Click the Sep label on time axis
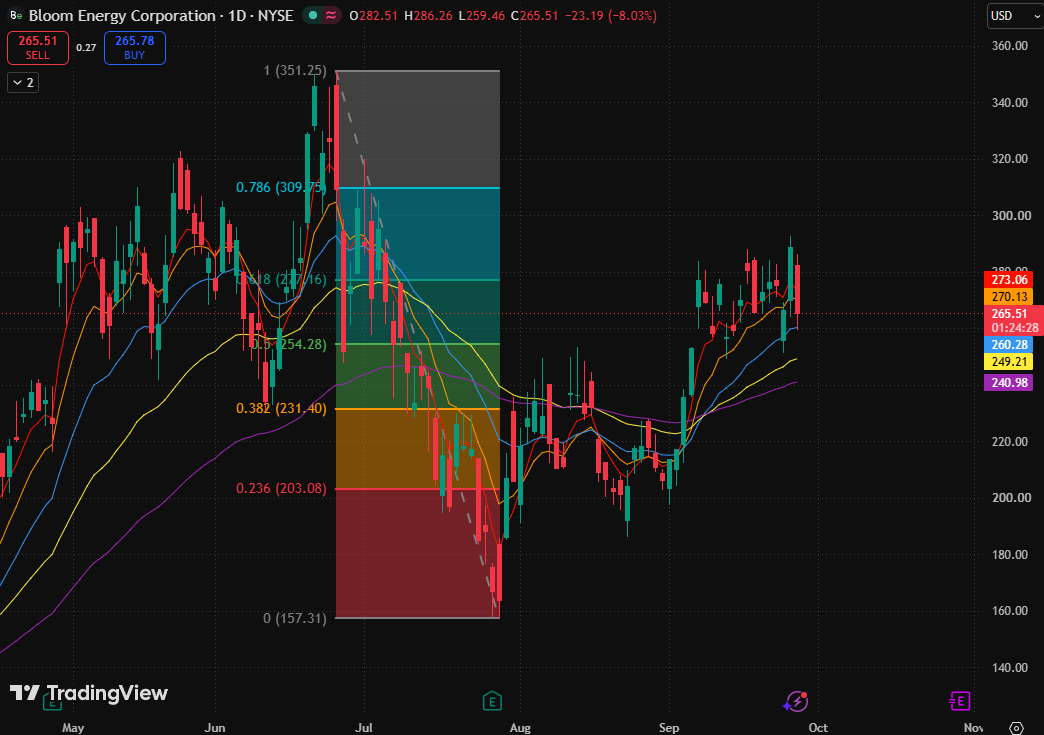The width and height of the screenshot is (1044, 735). click(669, 728)
